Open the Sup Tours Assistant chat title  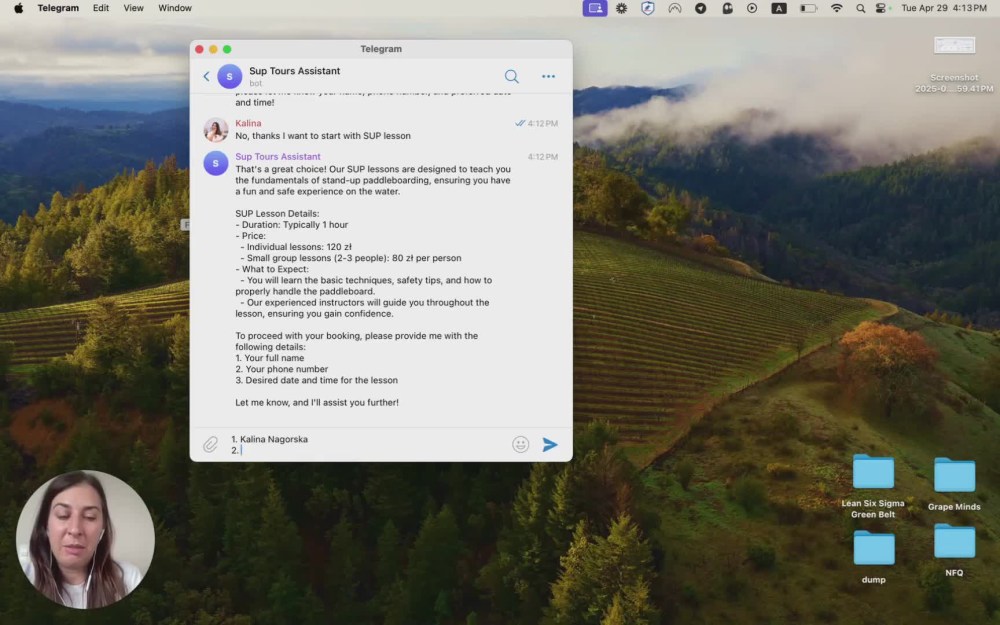click(x=295, y=71)
